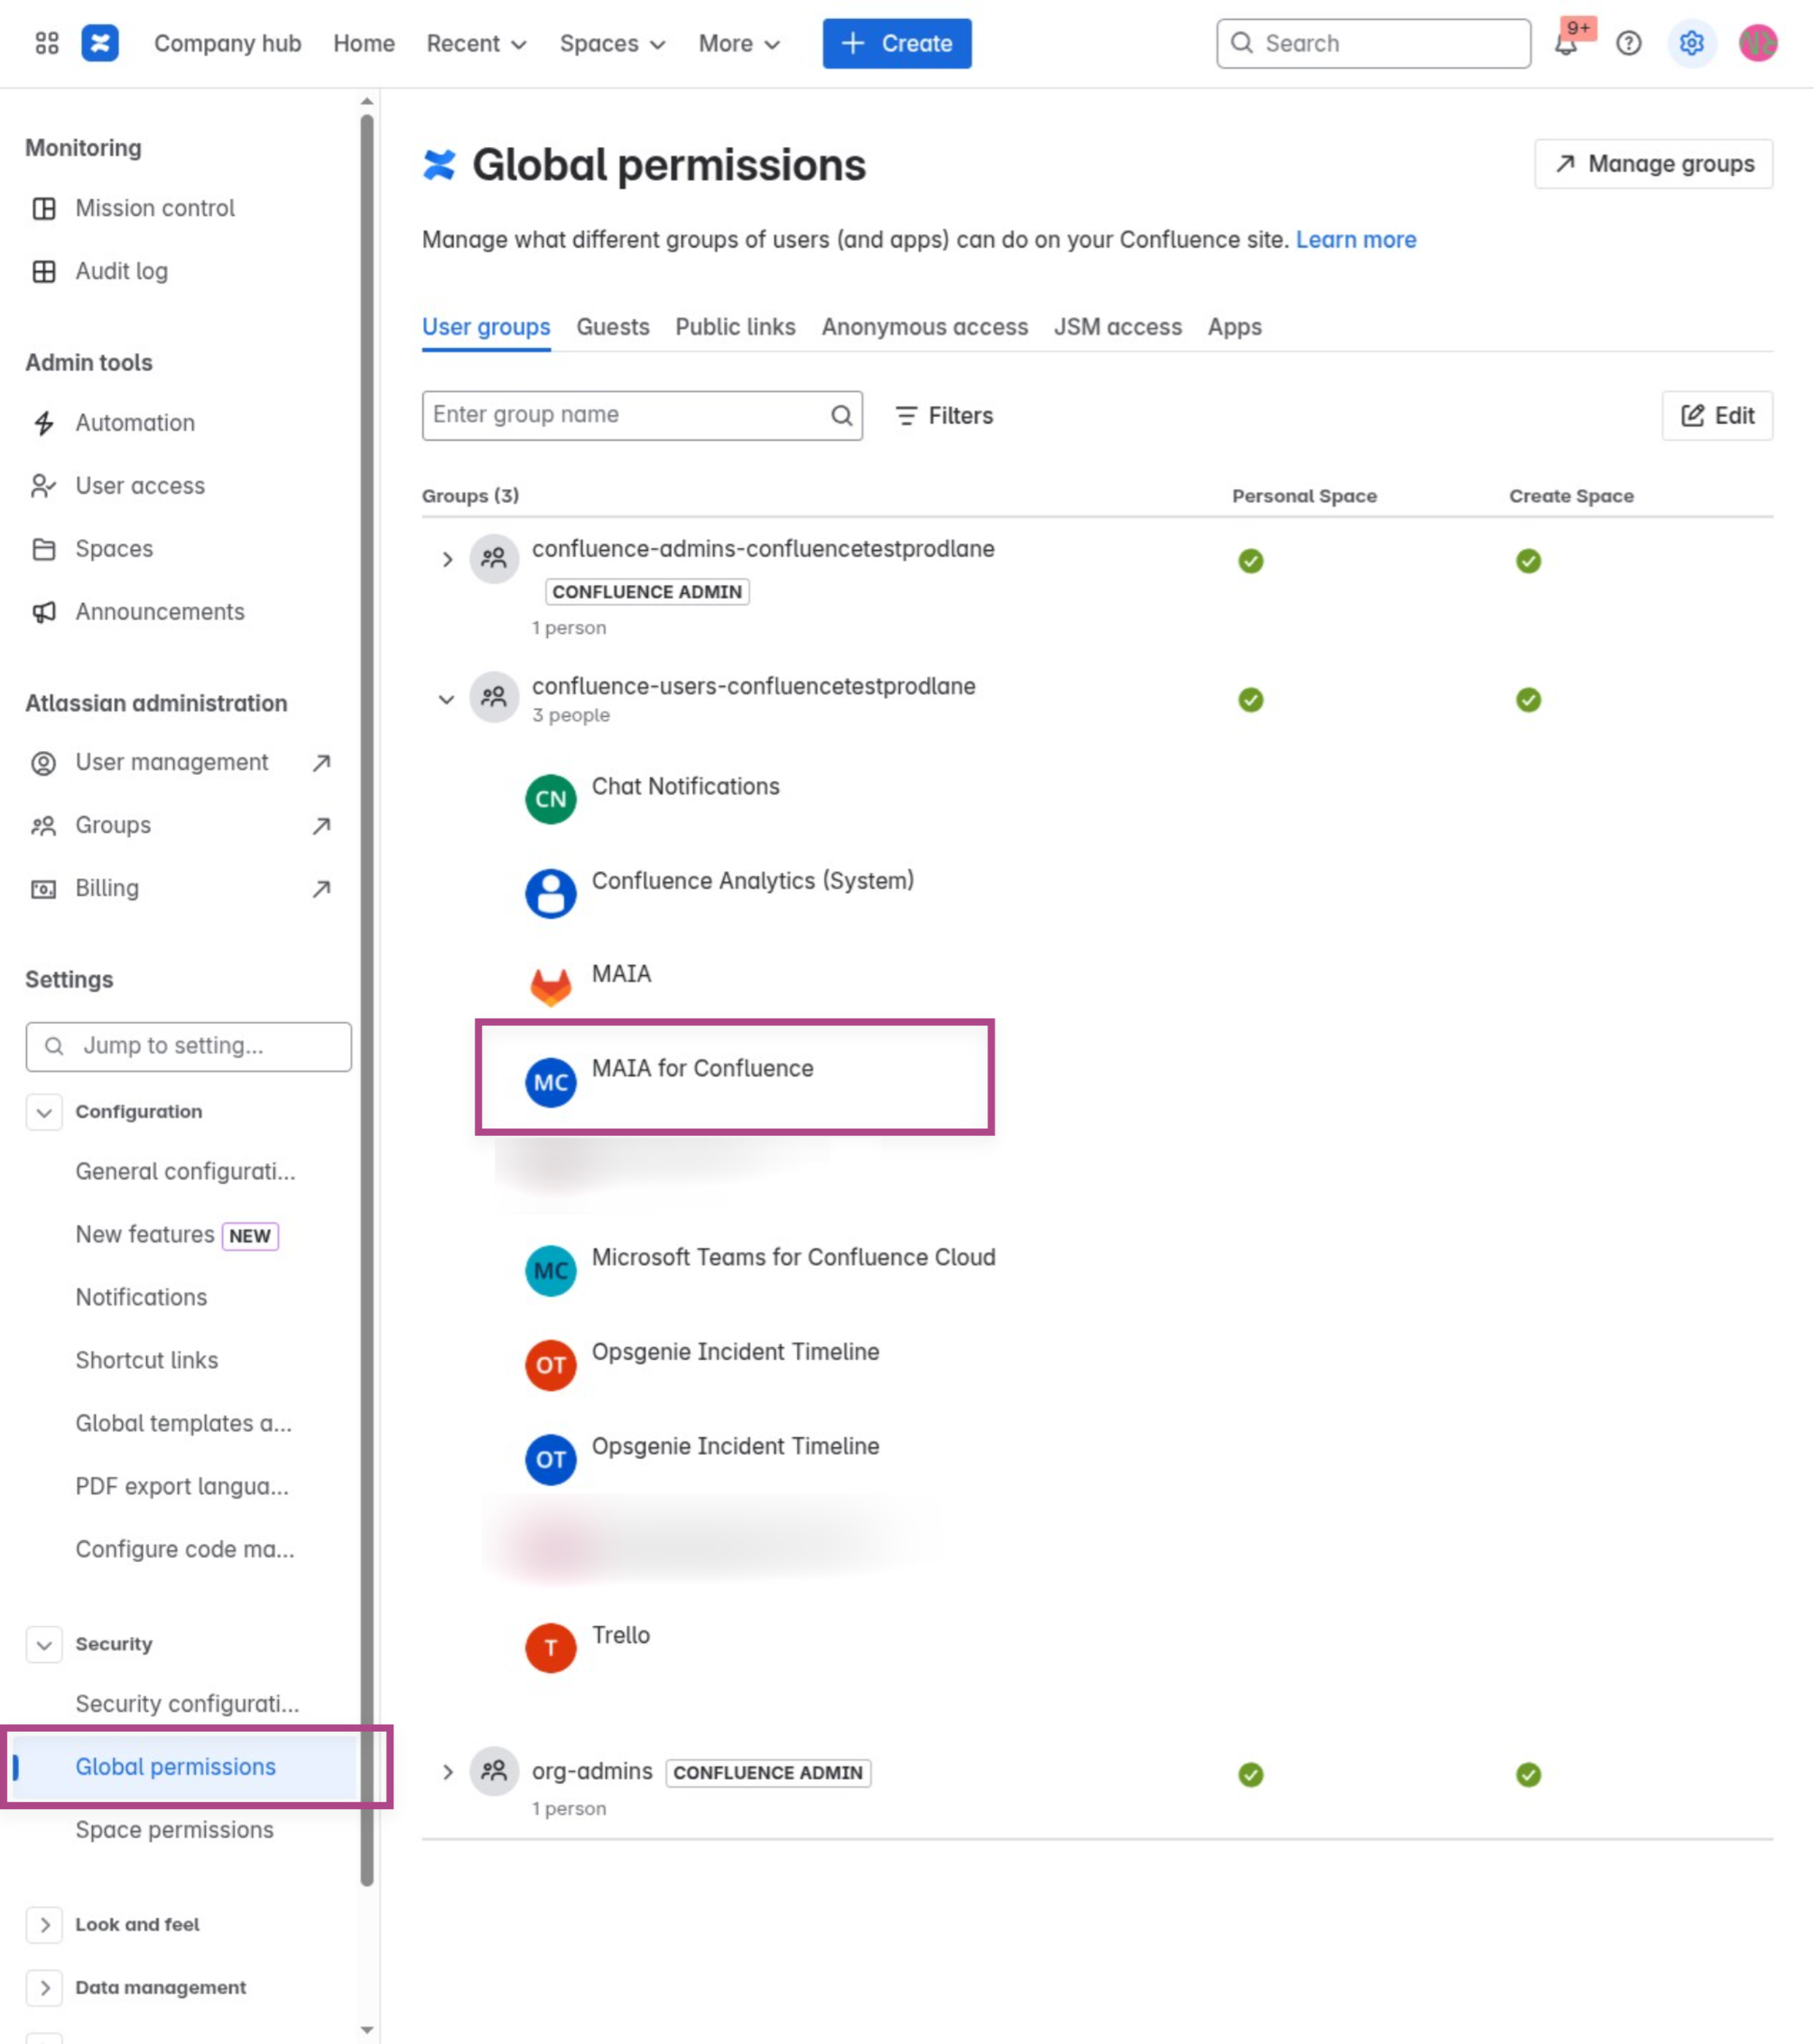The height and width of the screenshot is (2044, 1814).
Task: Switch to the Guests tab
Action: tap(613, 327)
